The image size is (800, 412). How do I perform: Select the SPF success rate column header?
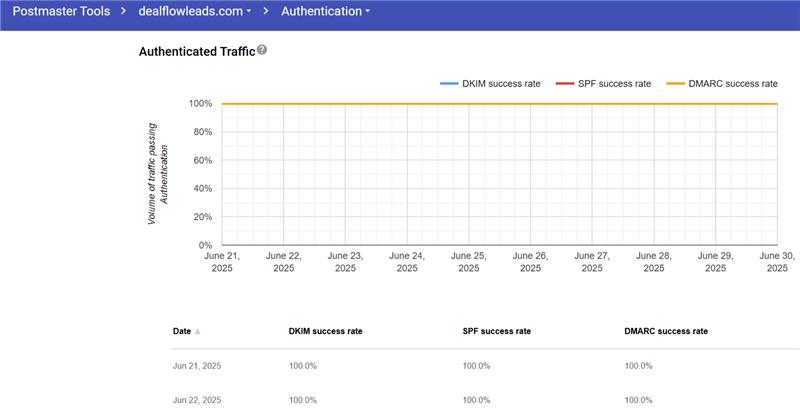point(496,331)
